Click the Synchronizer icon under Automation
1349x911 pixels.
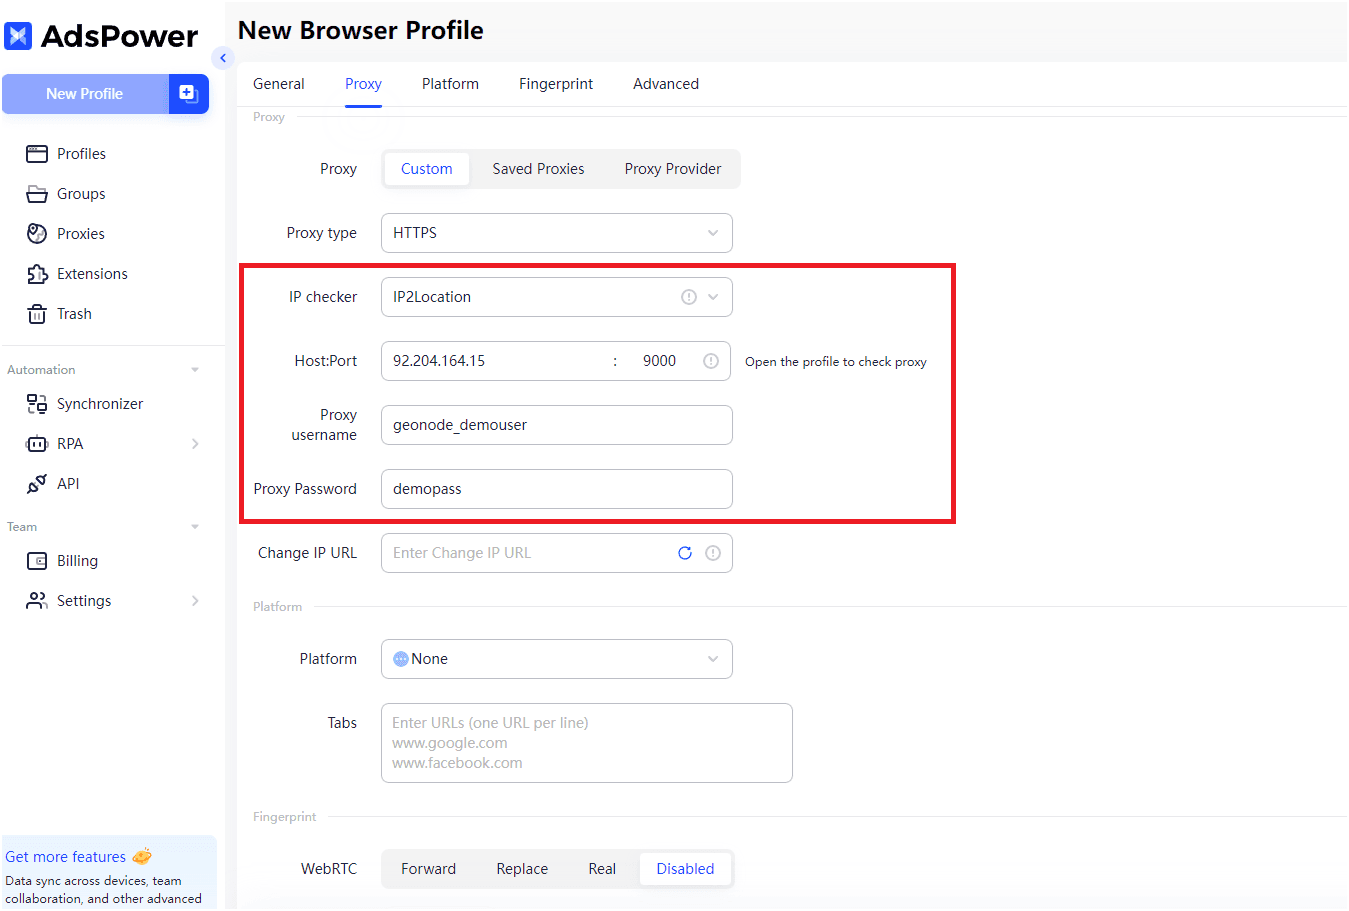pos(37,403)
